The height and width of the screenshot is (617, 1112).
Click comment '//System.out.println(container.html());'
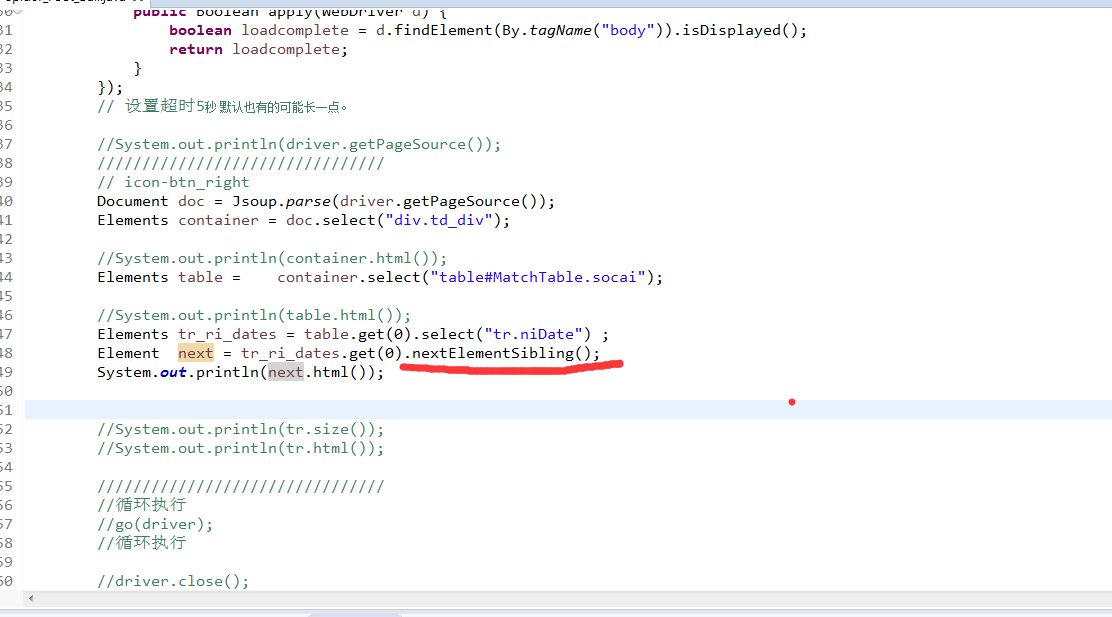pos(272,258)
